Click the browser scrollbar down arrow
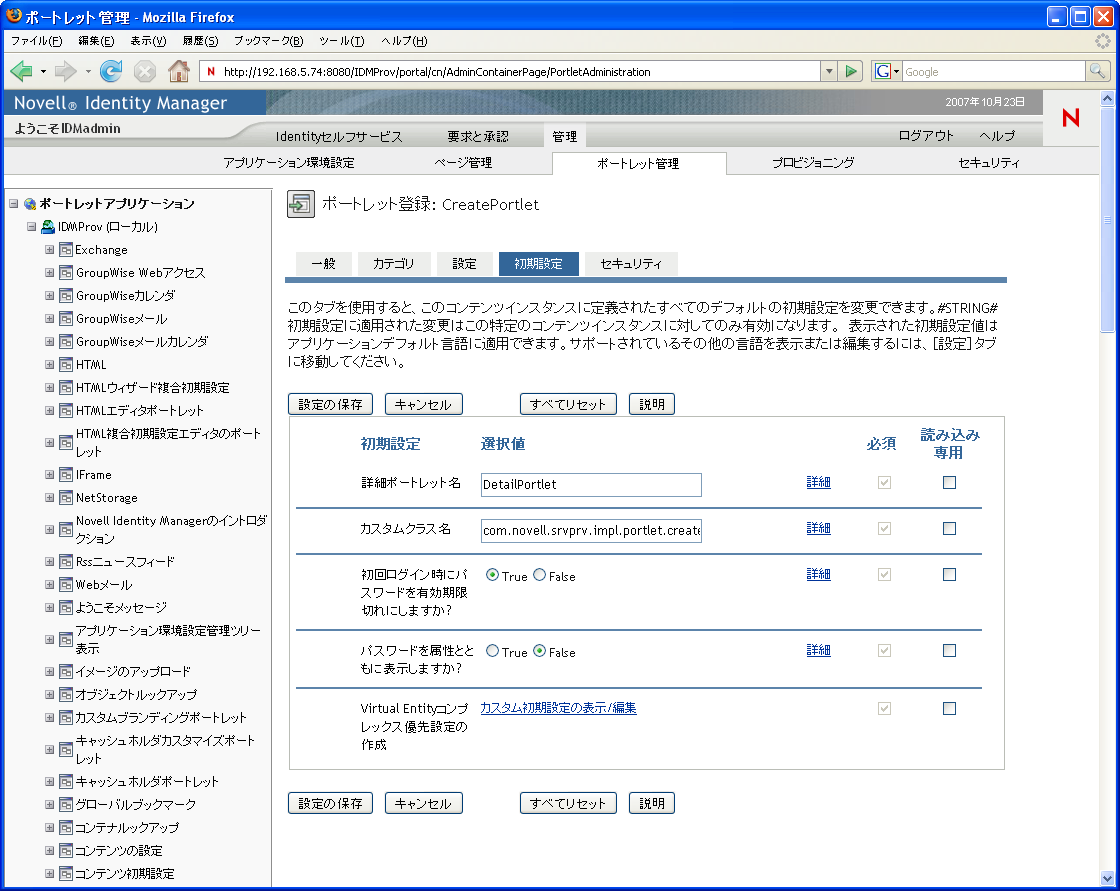This screenshot has height=891, width=1120. coord(1107,878)
